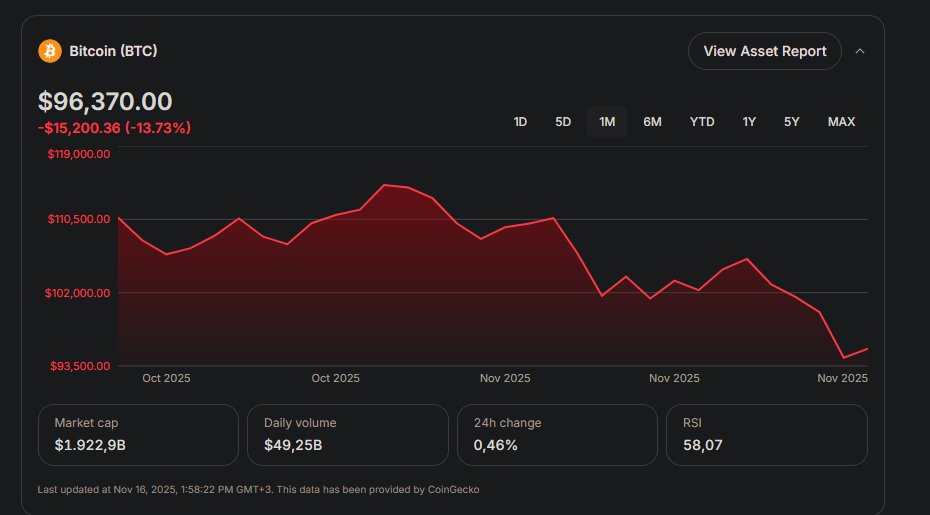Switch chart to 1Y range
This screenshot has height=515, width=930.
point(749,122)
